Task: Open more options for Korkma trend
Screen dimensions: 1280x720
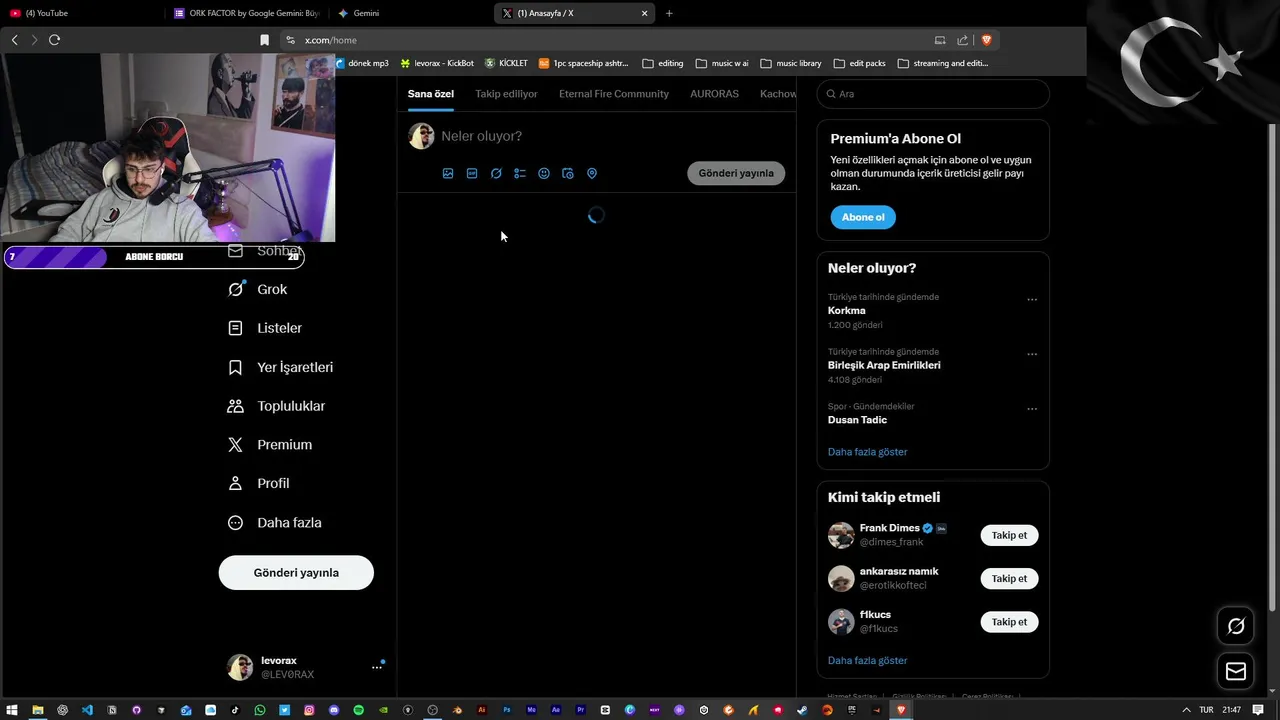Action: (x=1032, y=299)
